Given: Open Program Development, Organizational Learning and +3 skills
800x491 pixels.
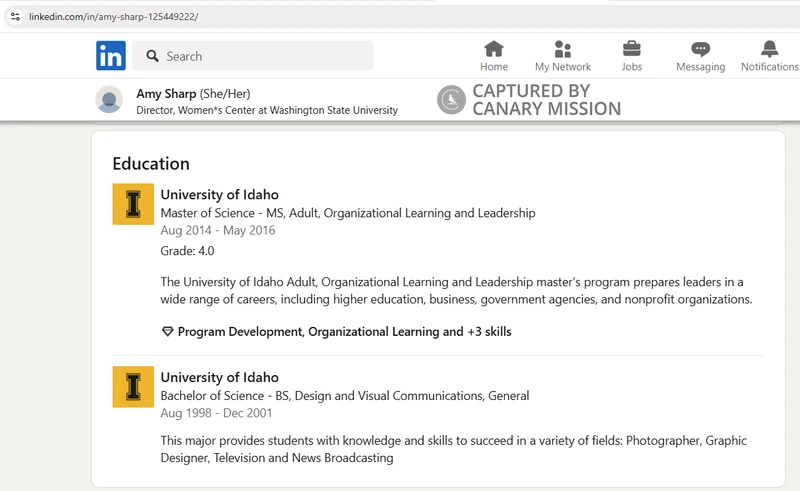Looking at the screenshot, I should click(x=344, y=332).
